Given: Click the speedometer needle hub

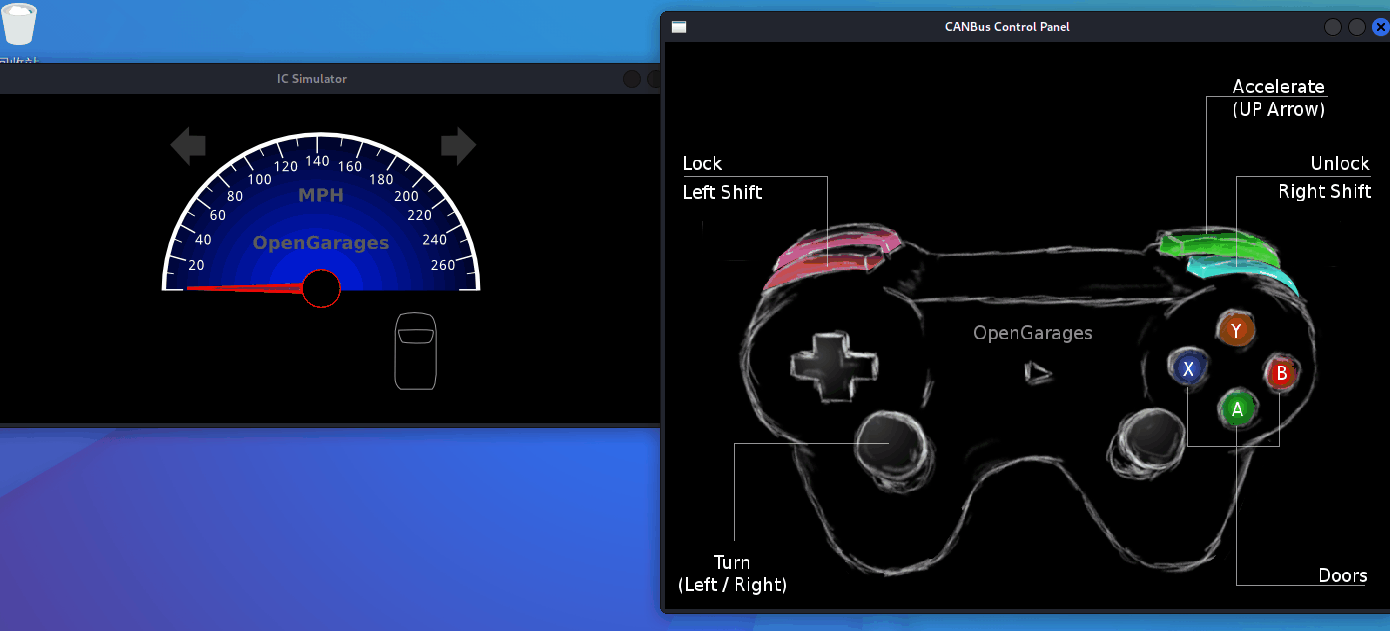Looking at the screenshot, I should pos(321,288).
